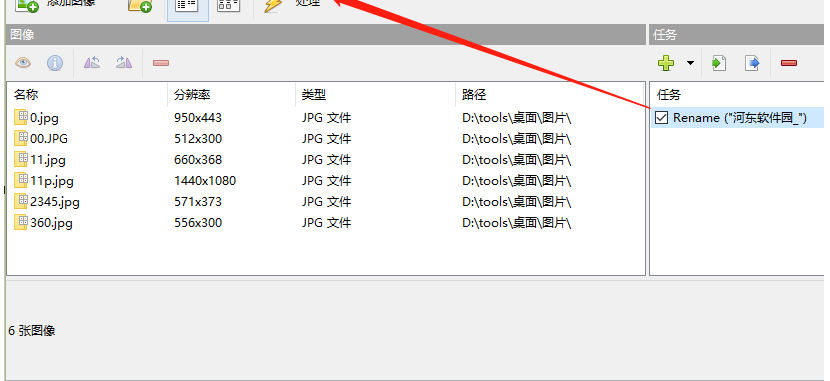Rotate image left using toolbar icon
The height and width of the screenshot is (381, 830).
[x=92, y=63]
